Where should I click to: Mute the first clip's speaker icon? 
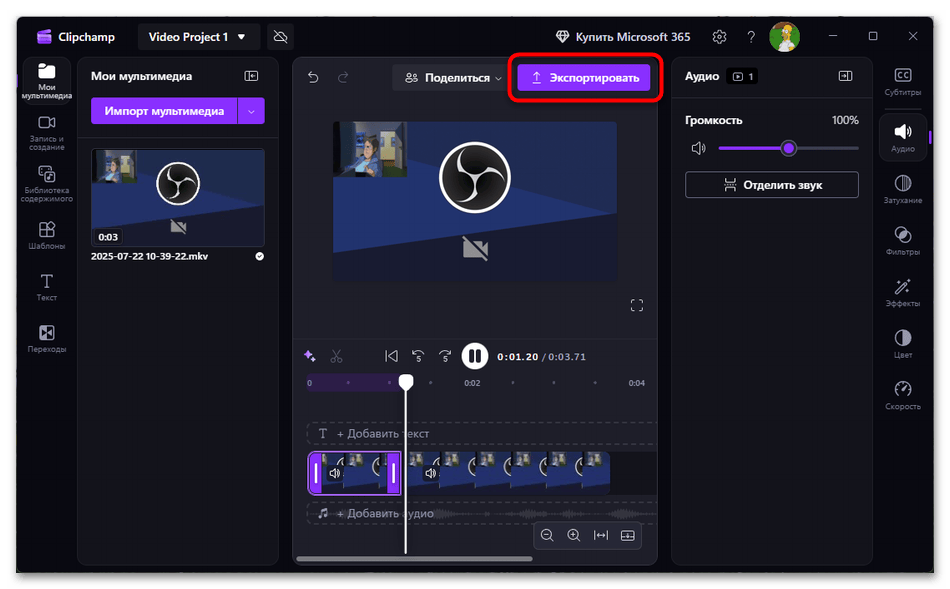(x=334, y=473)
